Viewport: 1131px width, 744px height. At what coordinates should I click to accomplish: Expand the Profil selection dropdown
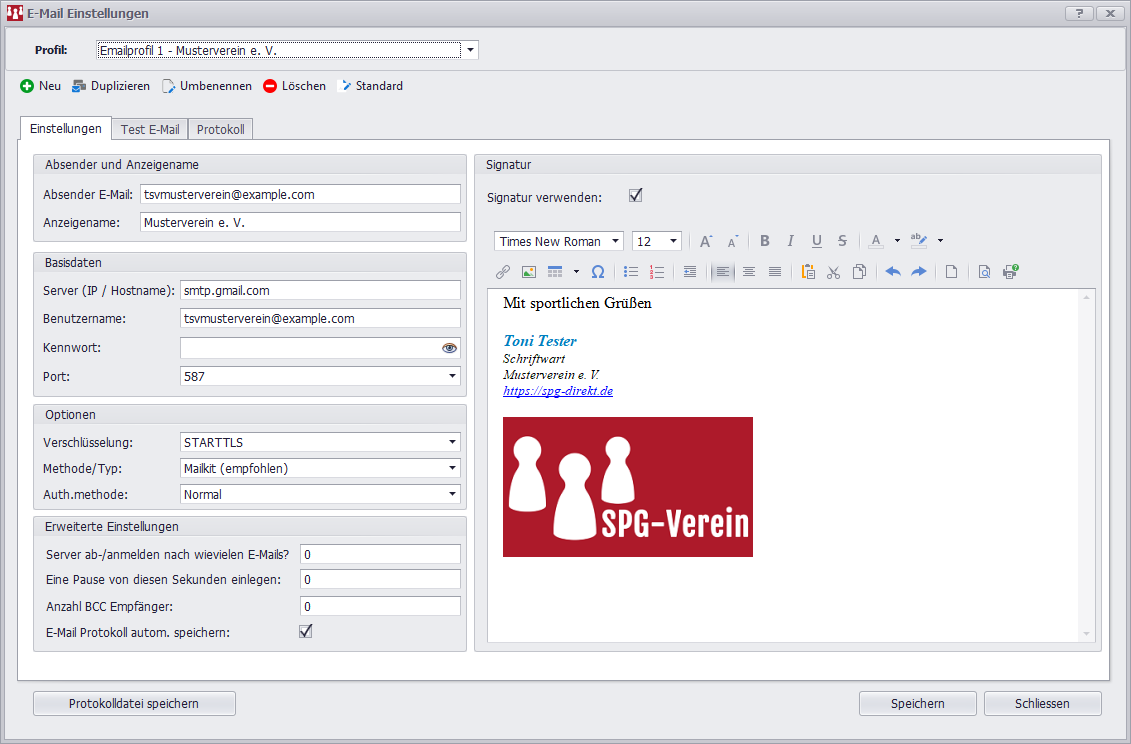470,50
